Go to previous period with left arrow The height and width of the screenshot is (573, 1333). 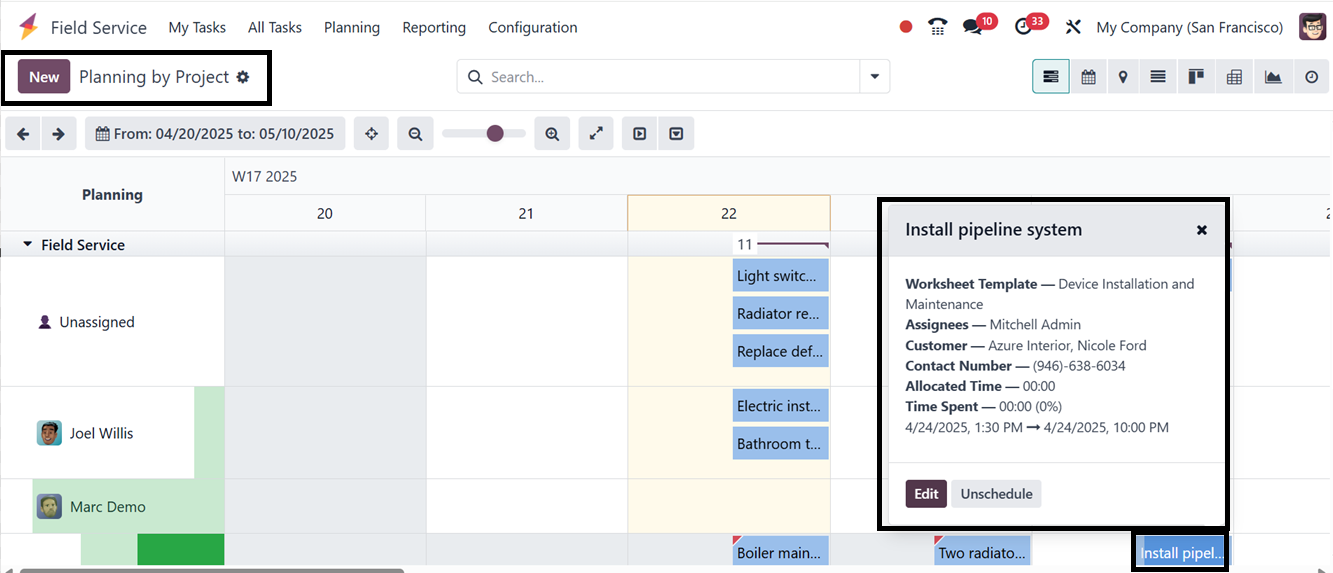tap(23, 133)
